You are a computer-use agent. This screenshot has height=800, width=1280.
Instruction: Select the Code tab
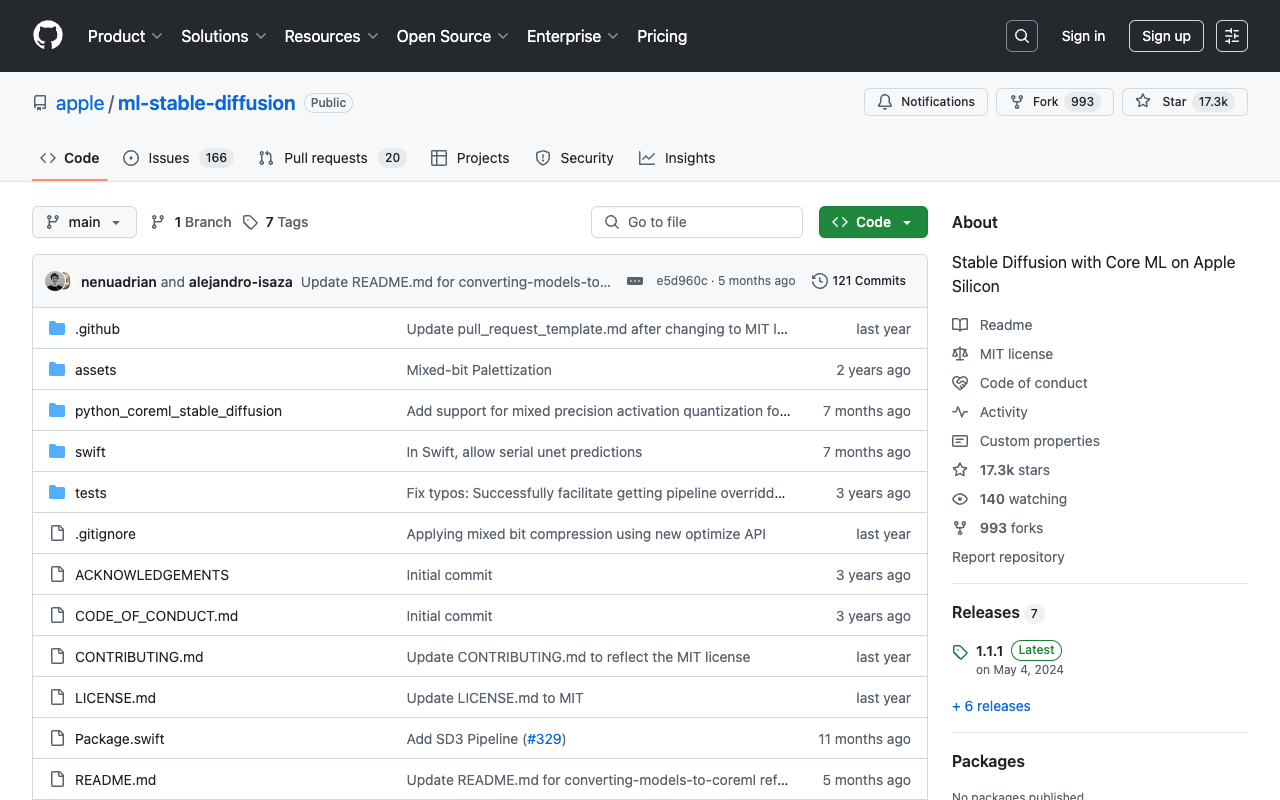coord(70,158)
